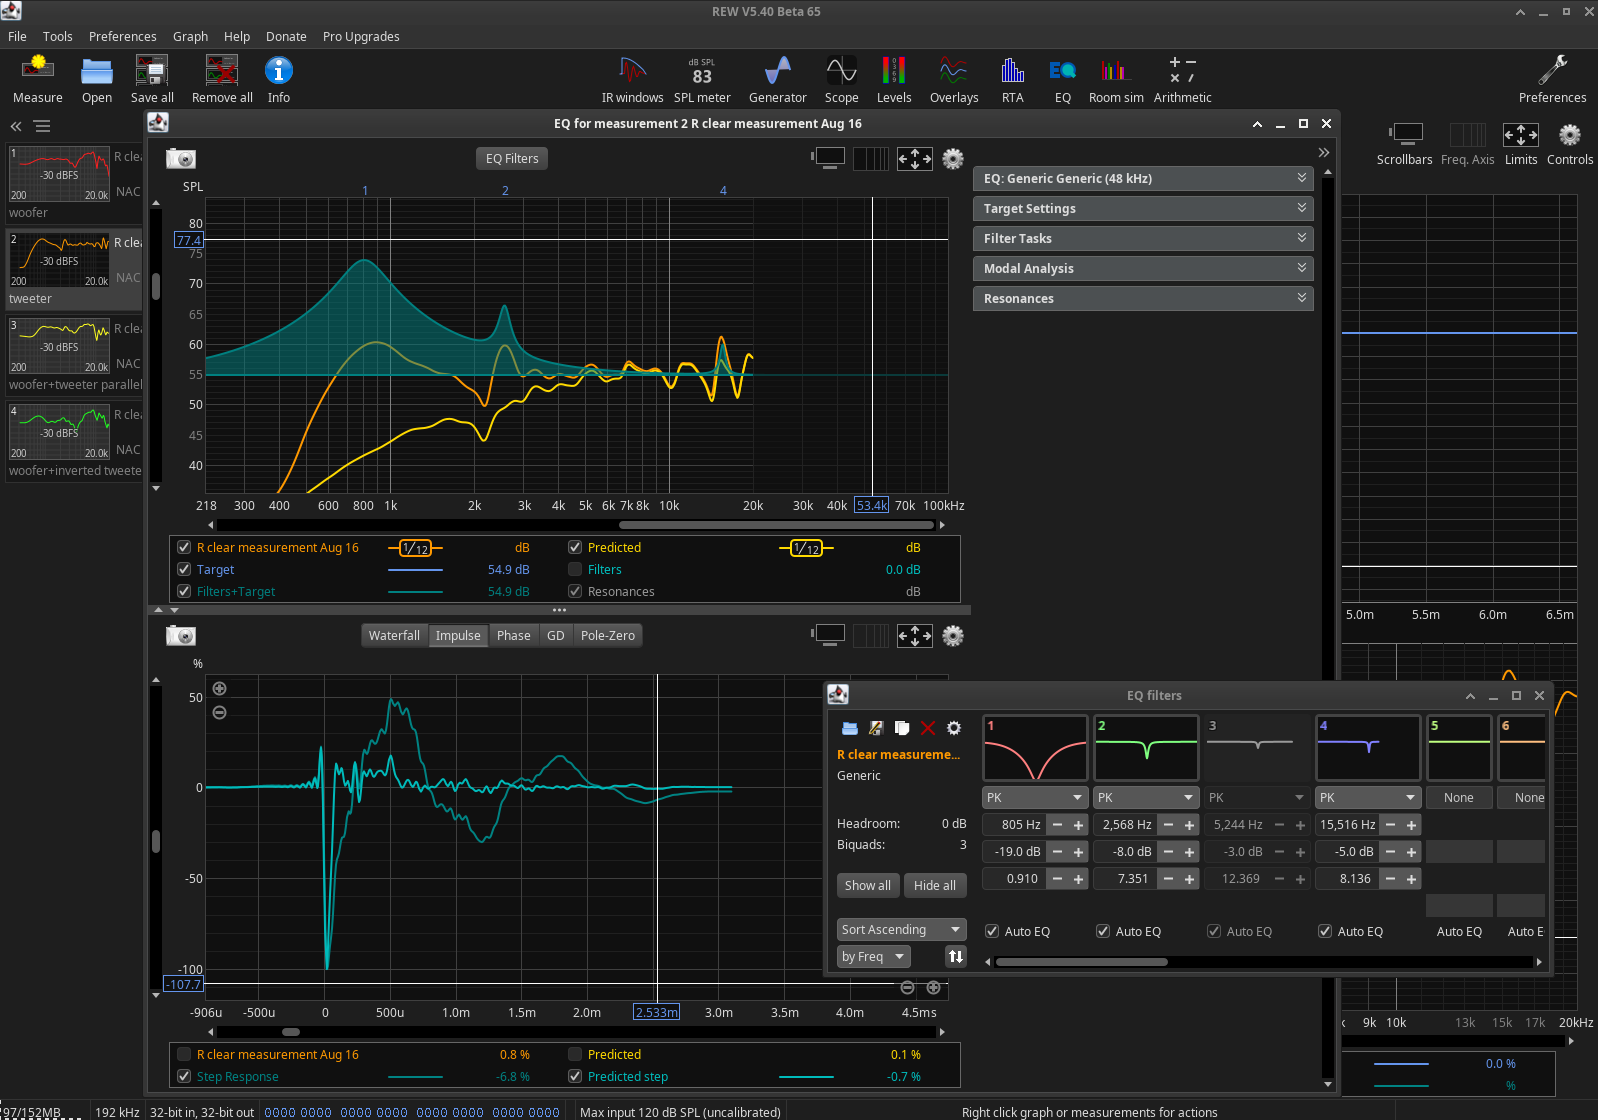Open SPL graph controls gear icon
Screen dimensions: 1598x1120
[x=953, y=158]
